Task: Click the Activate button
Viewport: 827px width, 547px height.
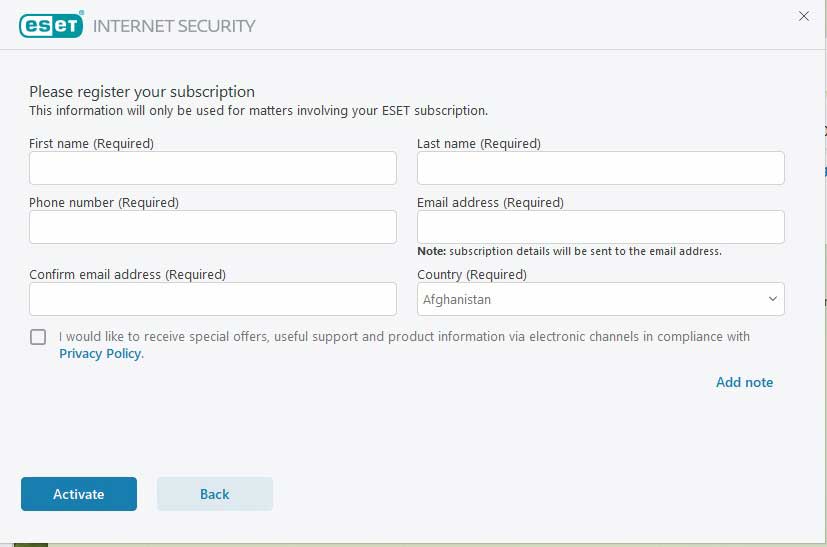Action: point(79,494)
